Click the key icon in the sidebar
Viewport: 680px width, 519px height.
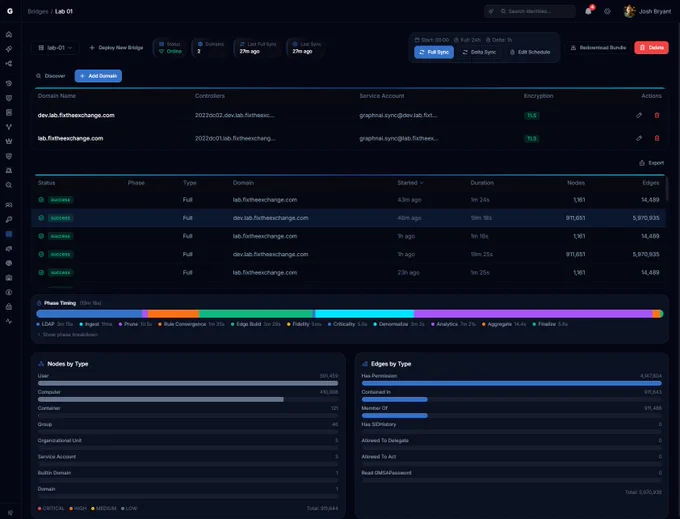pyautogui.click(x=9, y=219)
